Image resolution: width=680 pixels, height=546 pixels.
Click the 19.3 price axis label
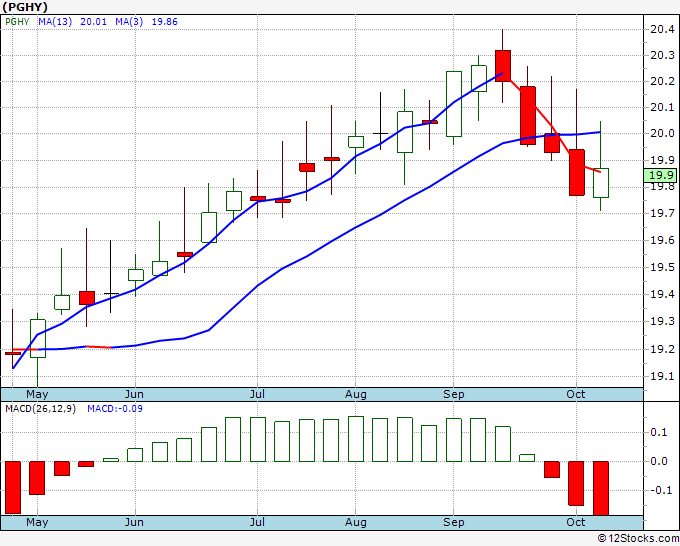(x=662, y=321)
